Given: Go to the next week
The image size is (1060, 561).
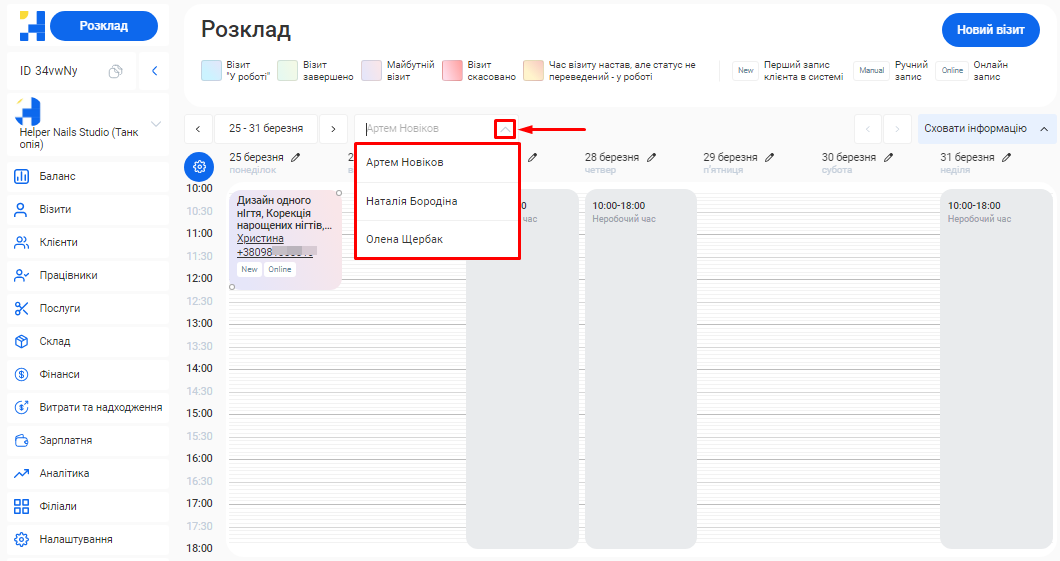Looking at the screenshot, I should pos(333,129).
